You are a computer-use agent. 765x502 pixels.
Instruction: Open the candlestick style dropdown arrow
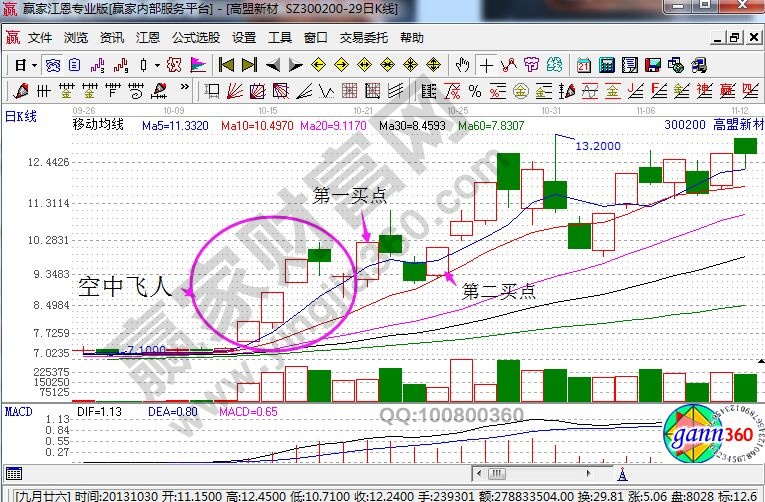tap(157, 65)
